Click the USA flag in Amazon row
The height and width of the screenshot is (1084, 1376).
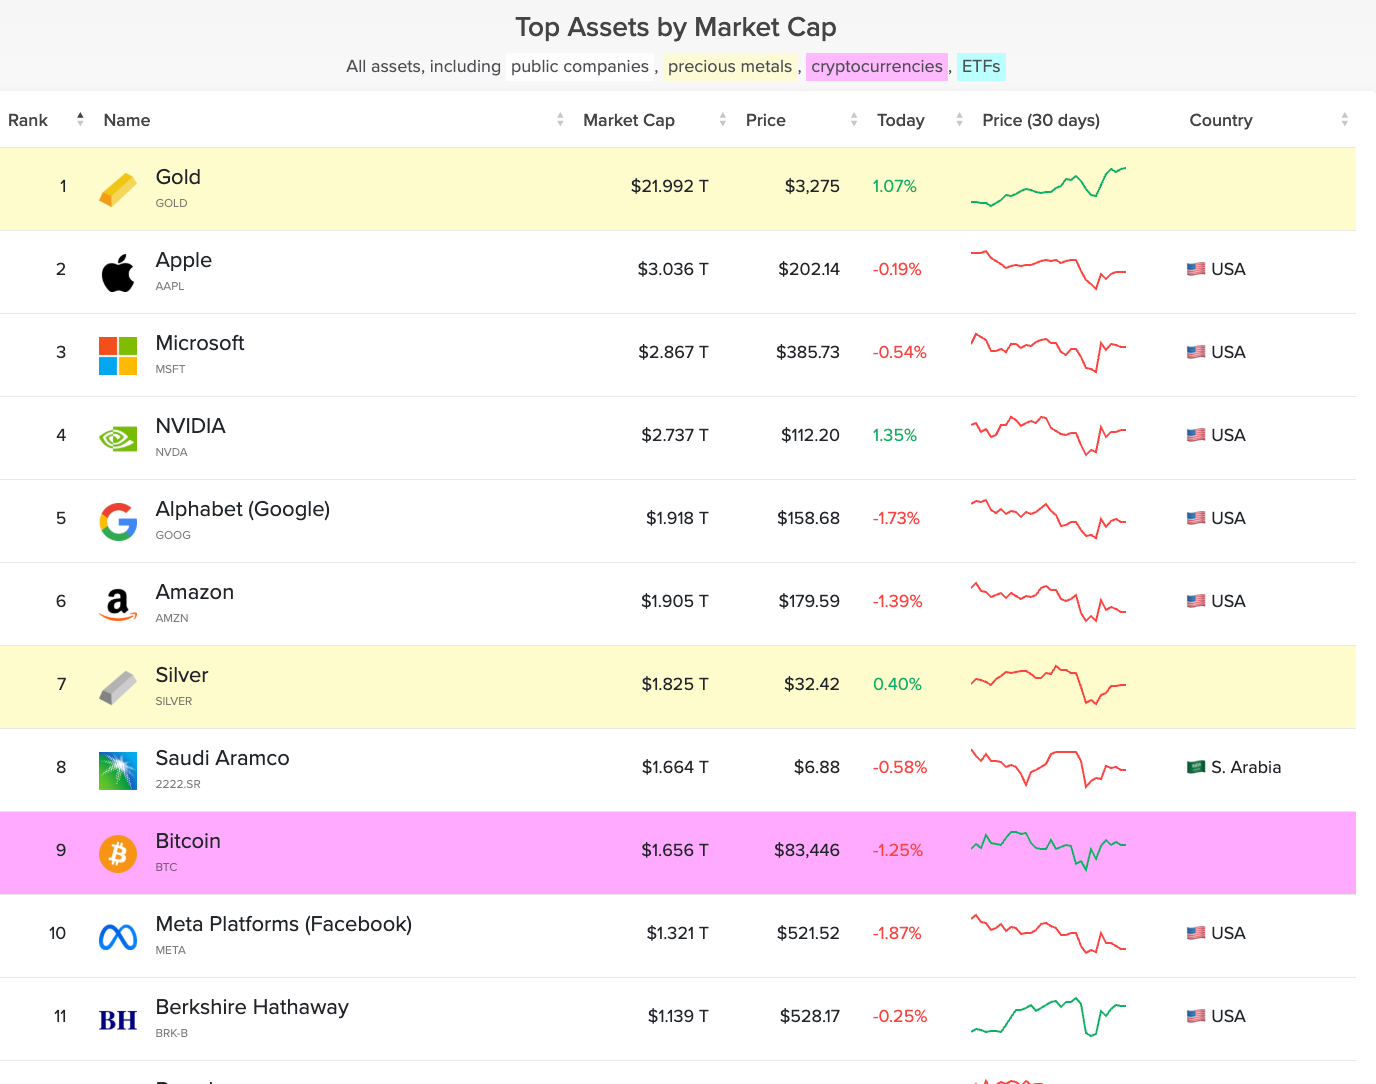coord(1195,601)
